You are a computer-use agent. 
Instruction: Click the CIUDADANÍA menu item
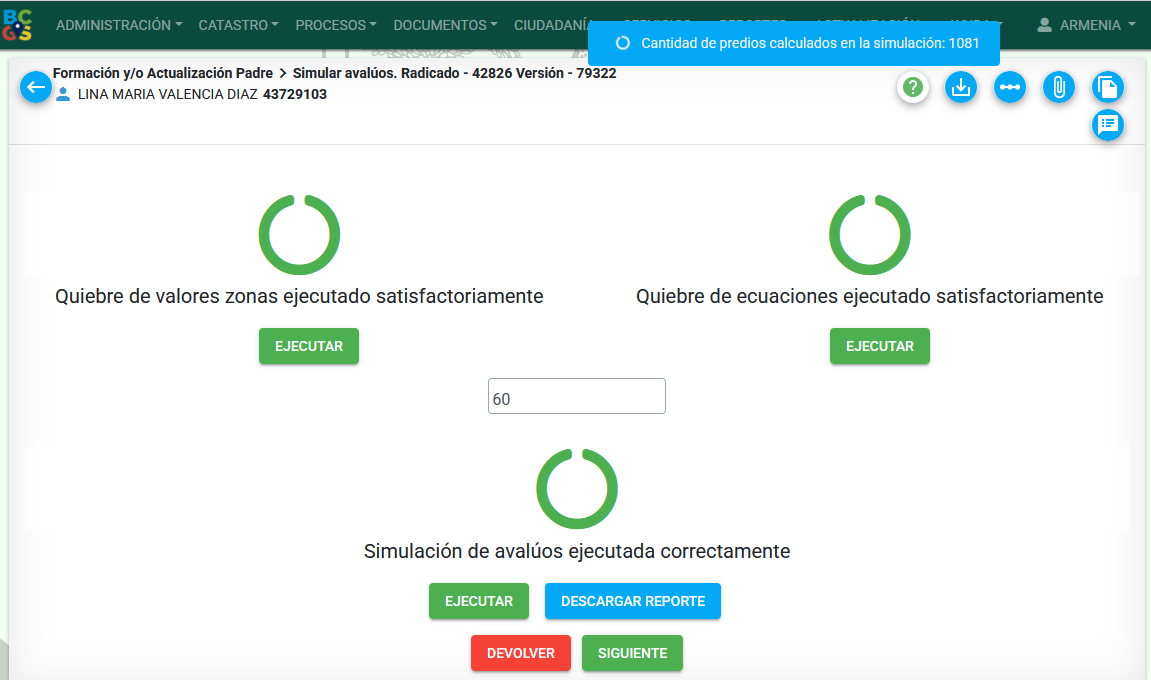tap(551, 25)
